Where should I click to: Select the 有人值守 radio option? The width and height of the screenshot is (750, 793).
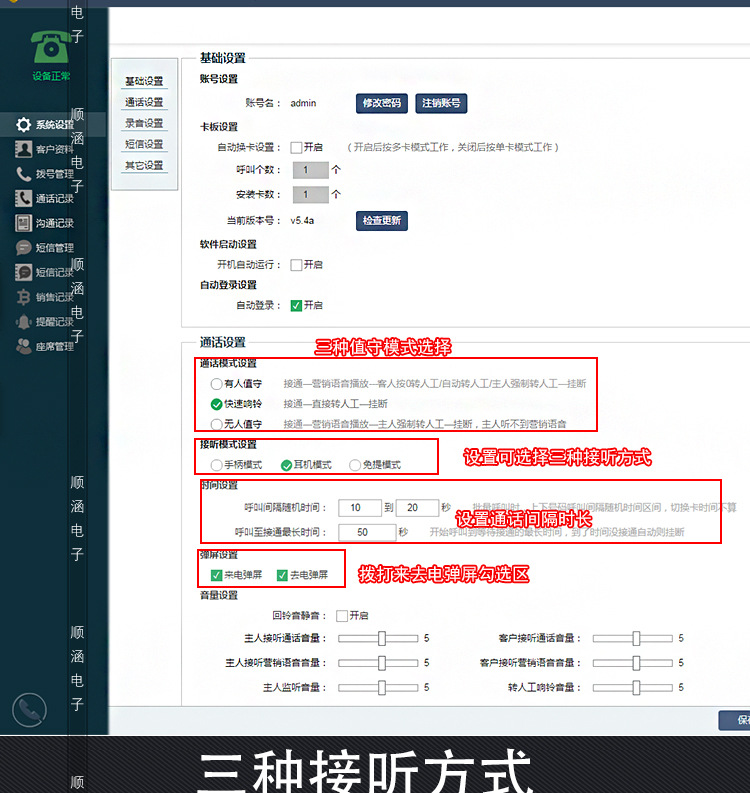pos(216,384)
